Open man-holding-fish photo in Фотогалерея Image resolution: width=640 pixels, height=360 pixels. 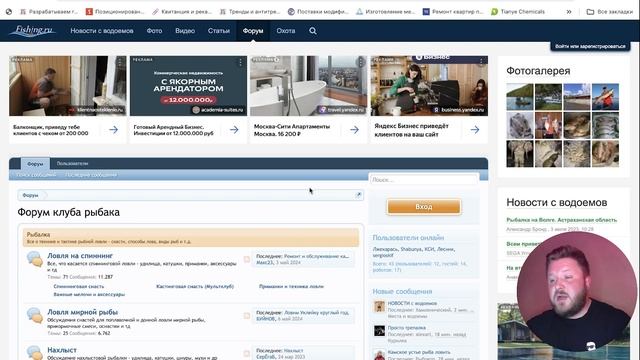pyautogui.click(x=605, y=97)
